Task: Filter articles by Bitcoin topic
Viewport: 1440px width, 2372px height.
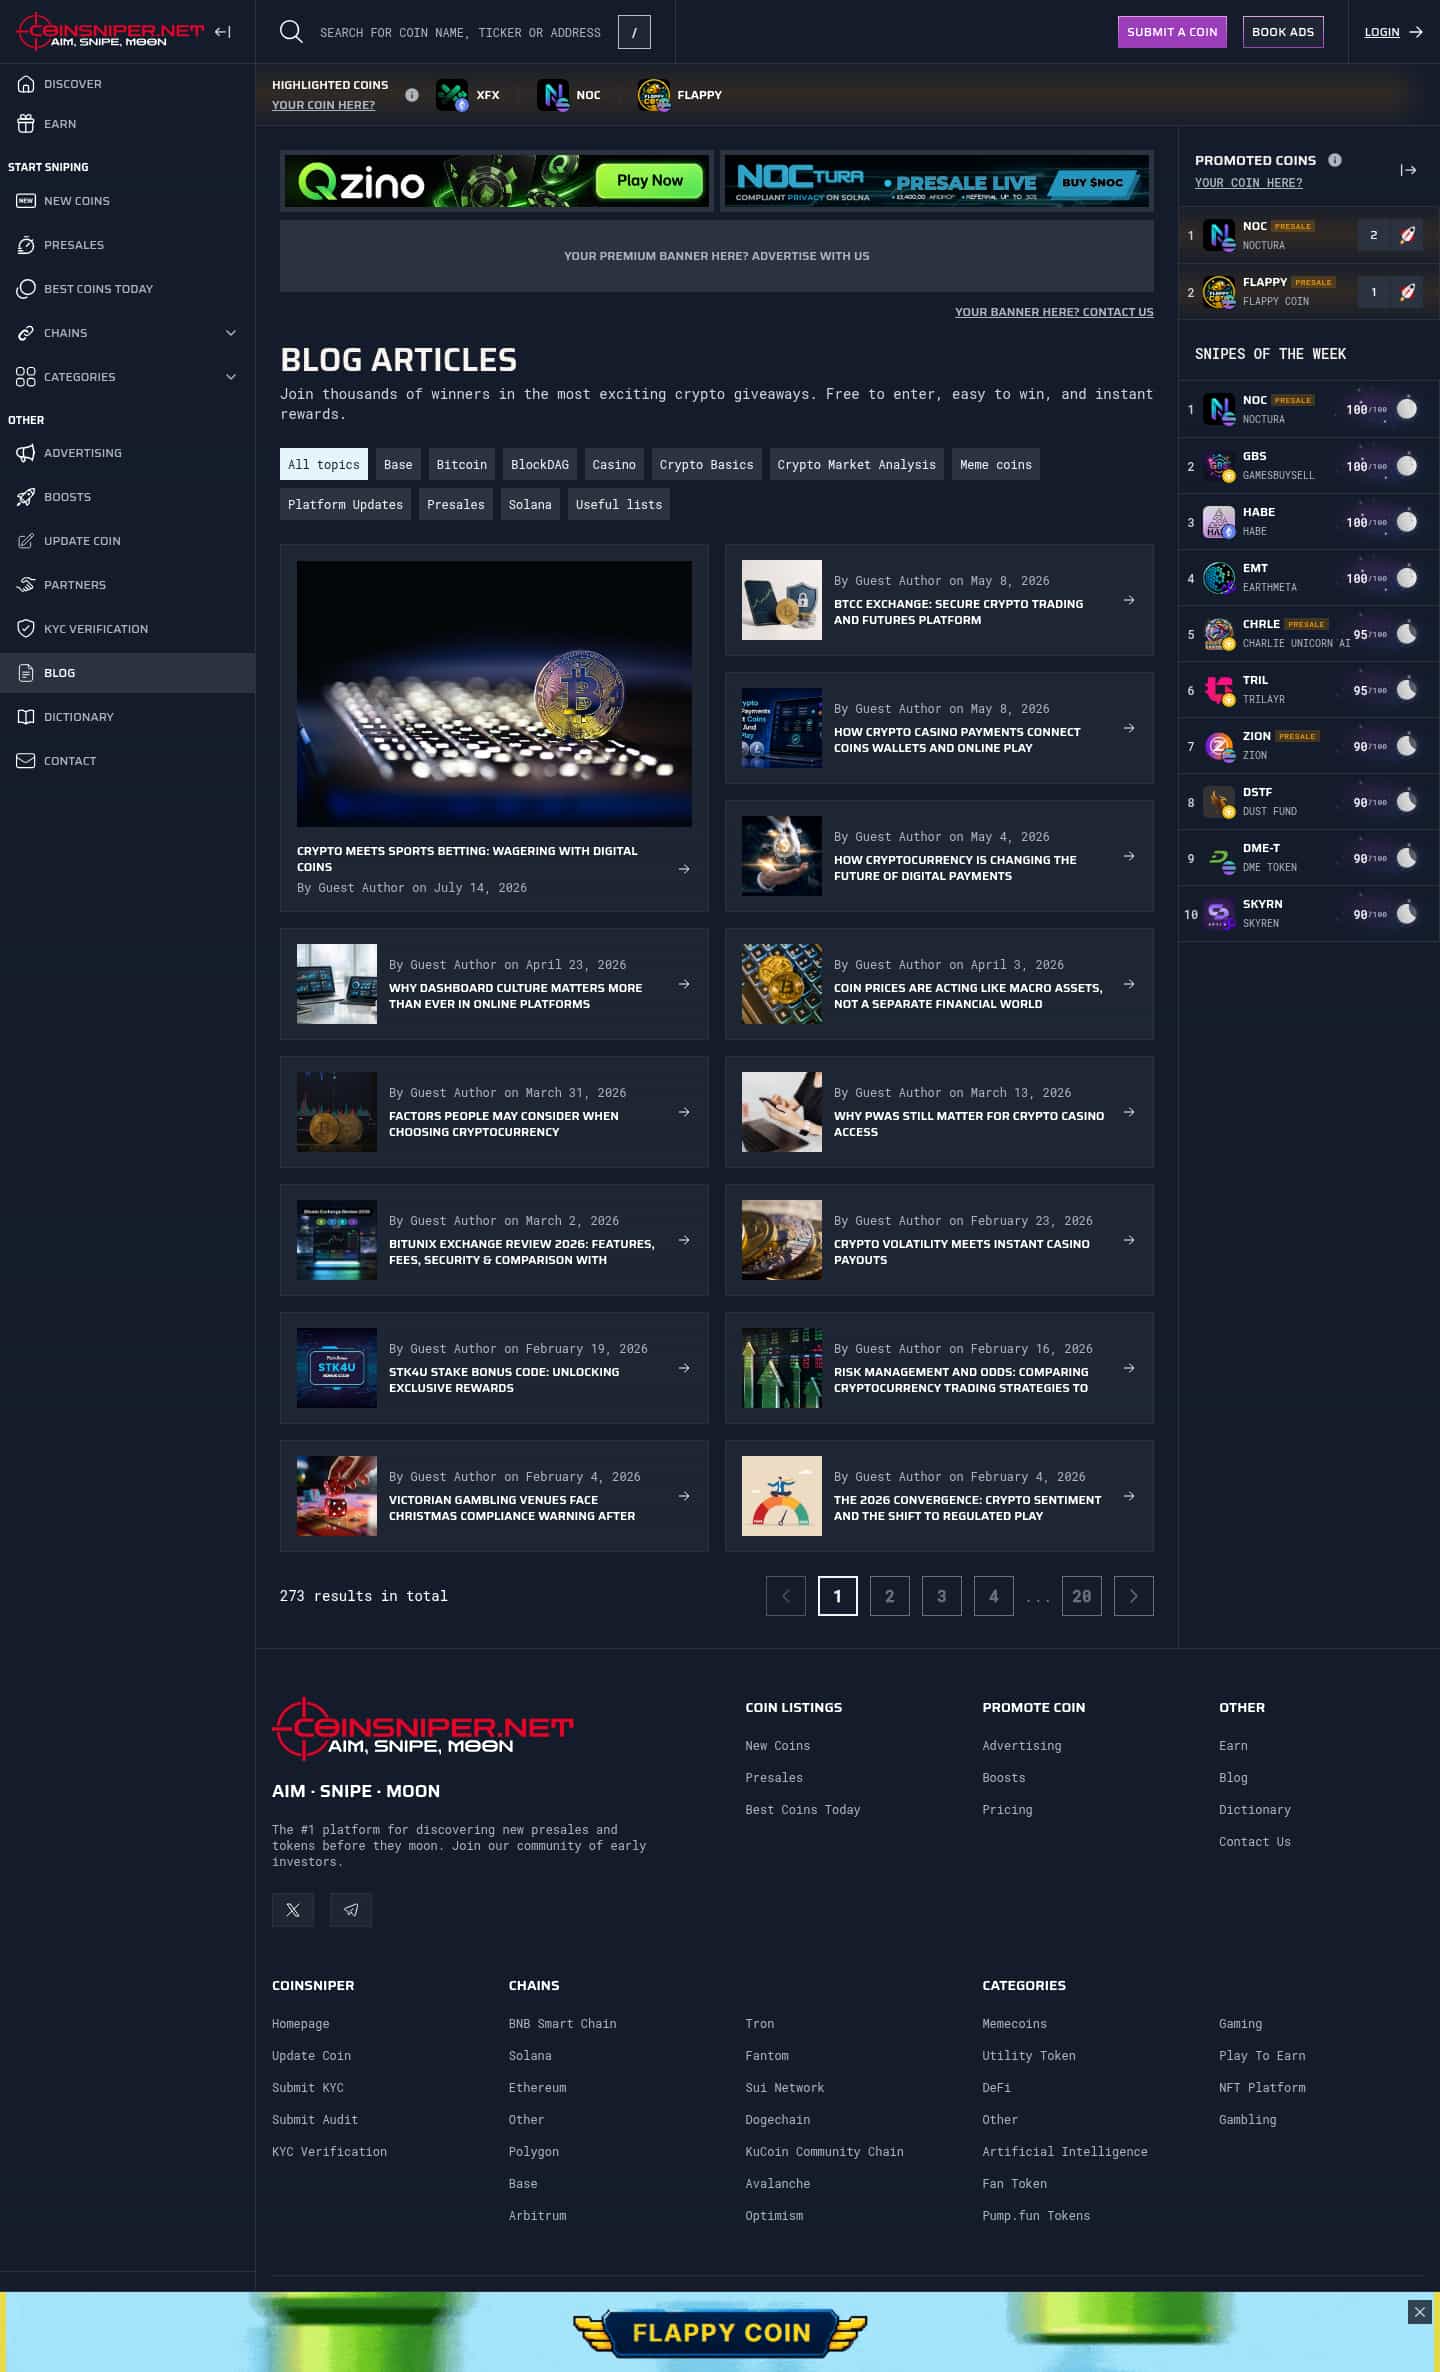Action: (462, 464)
